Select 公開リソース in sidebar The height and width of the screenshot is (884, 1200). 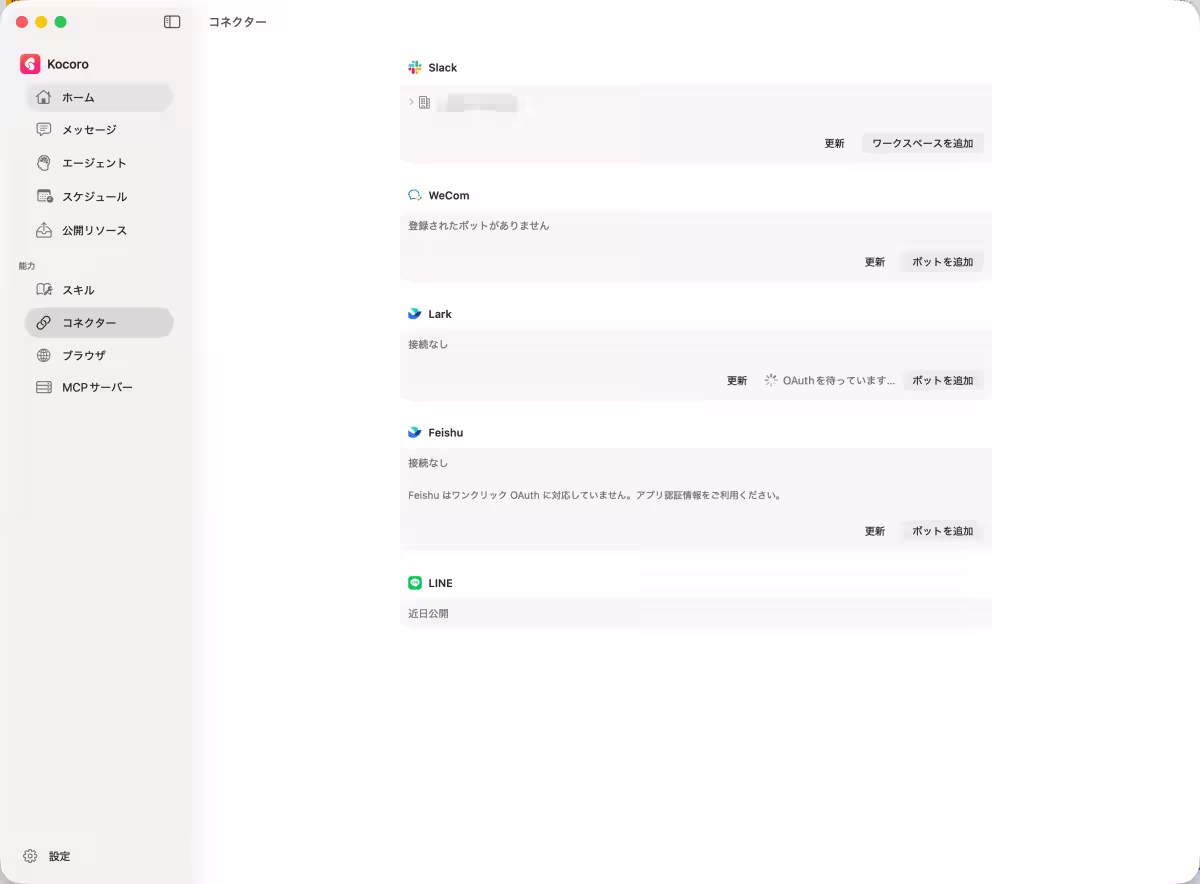pos(99,230)
